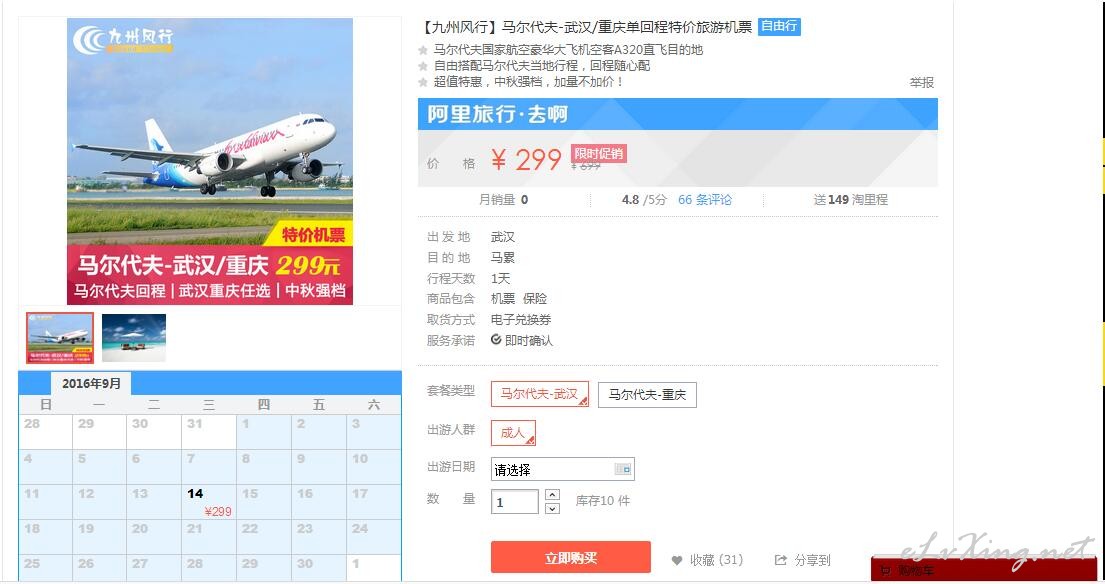Increase quantity with the up arrow

point(552,495)
